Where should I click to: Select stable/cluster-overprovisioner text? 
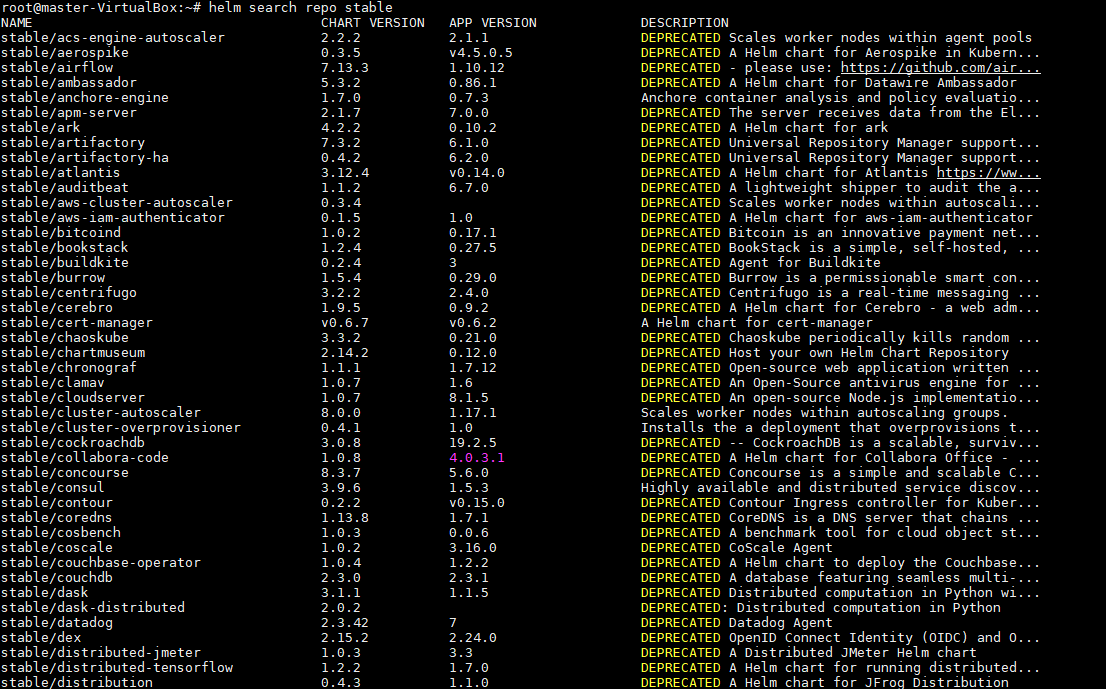pos(121,428)
